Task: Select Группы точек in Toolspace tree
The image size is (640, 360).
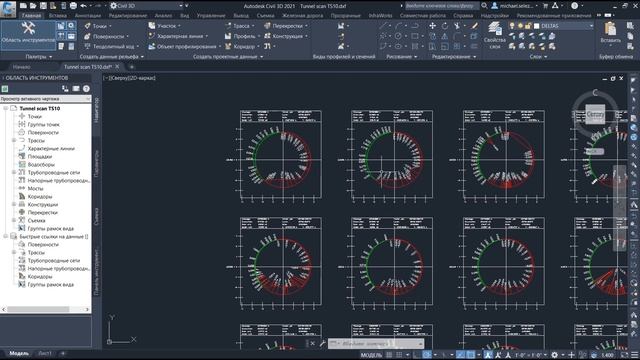Action: tap(43, 124)
